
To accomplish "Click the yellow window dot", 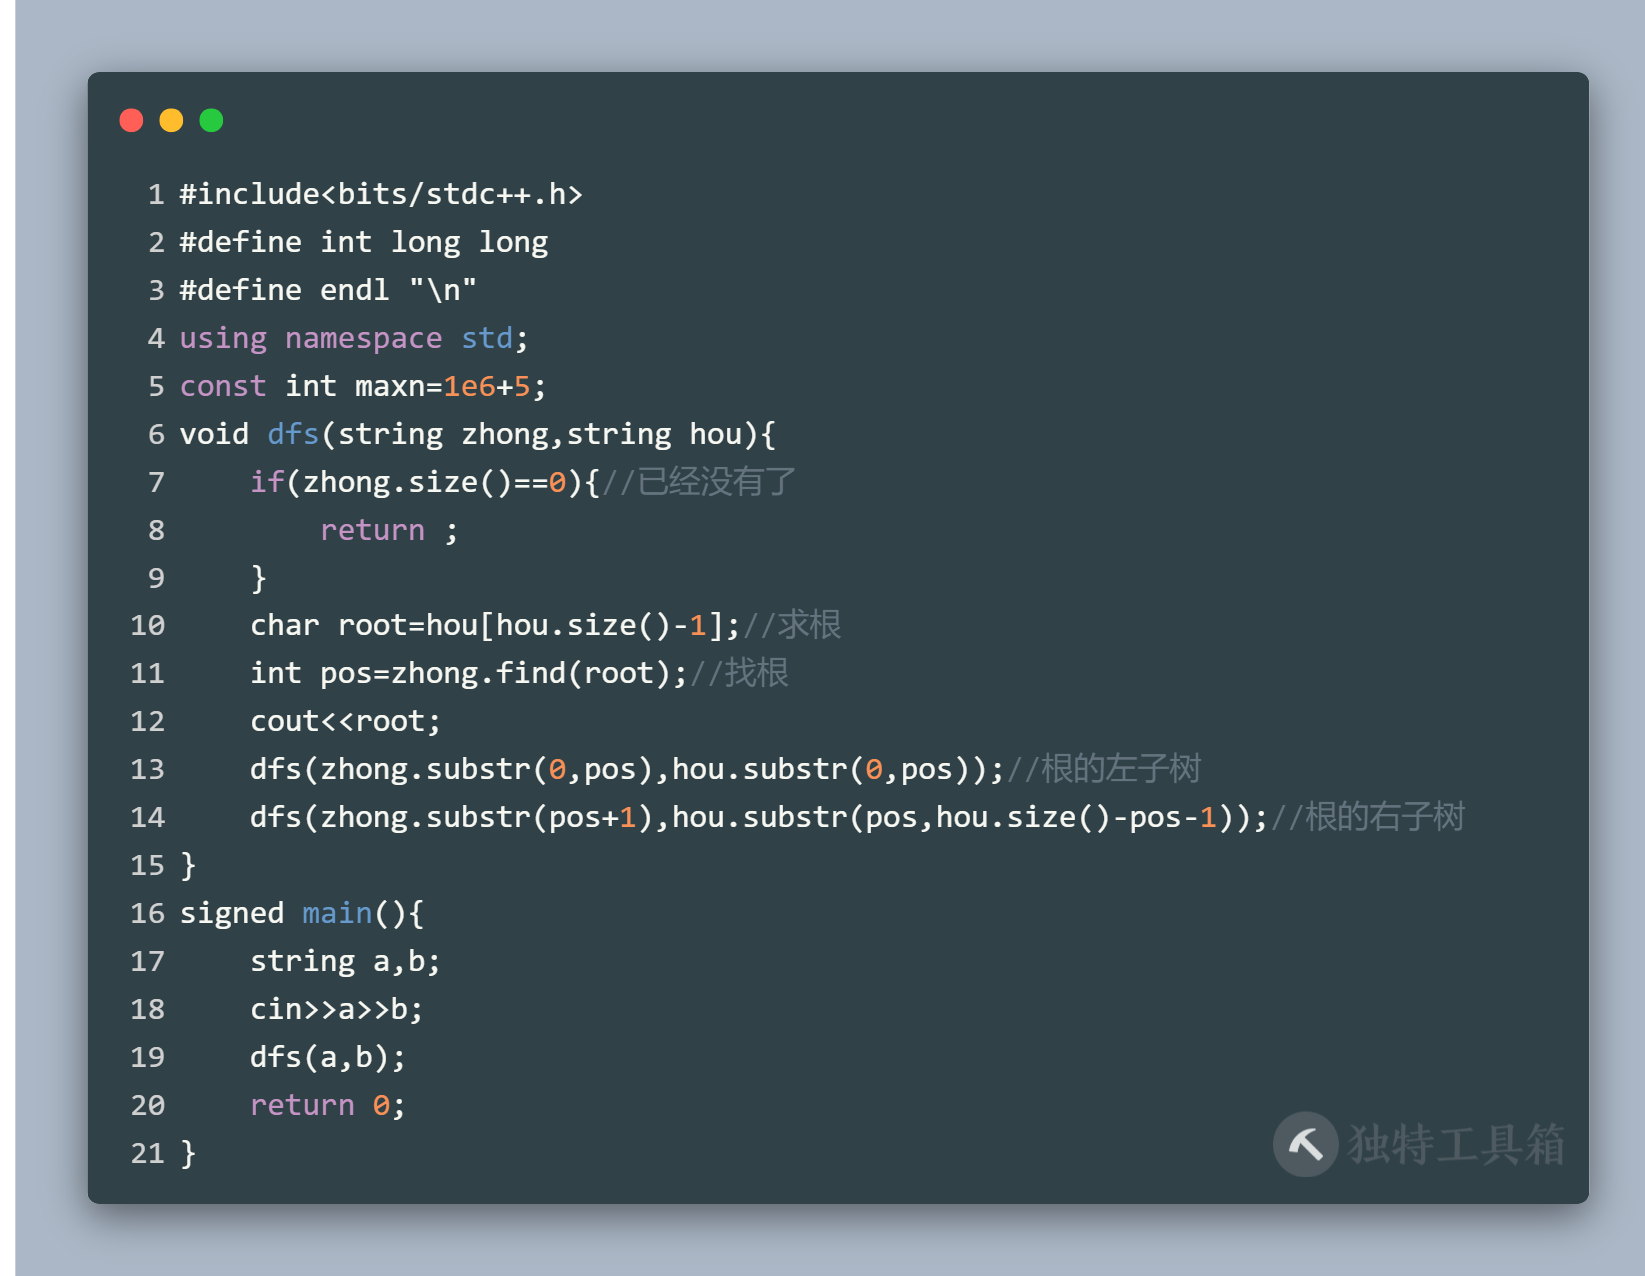I will coord(171,121).
